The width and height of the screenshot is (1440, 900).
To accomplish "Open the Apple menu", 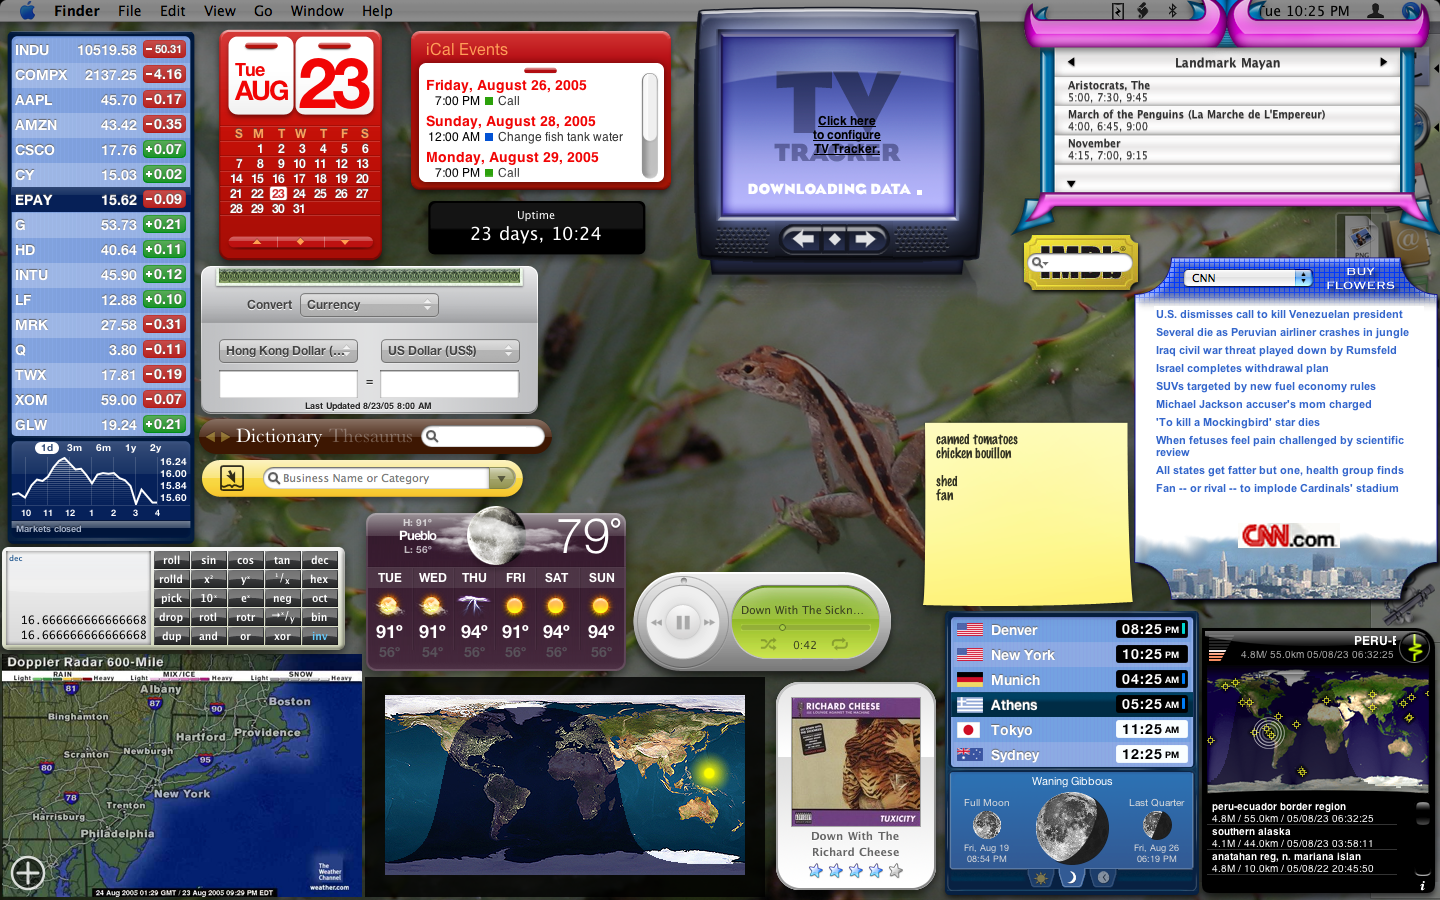I will point(27,11).
